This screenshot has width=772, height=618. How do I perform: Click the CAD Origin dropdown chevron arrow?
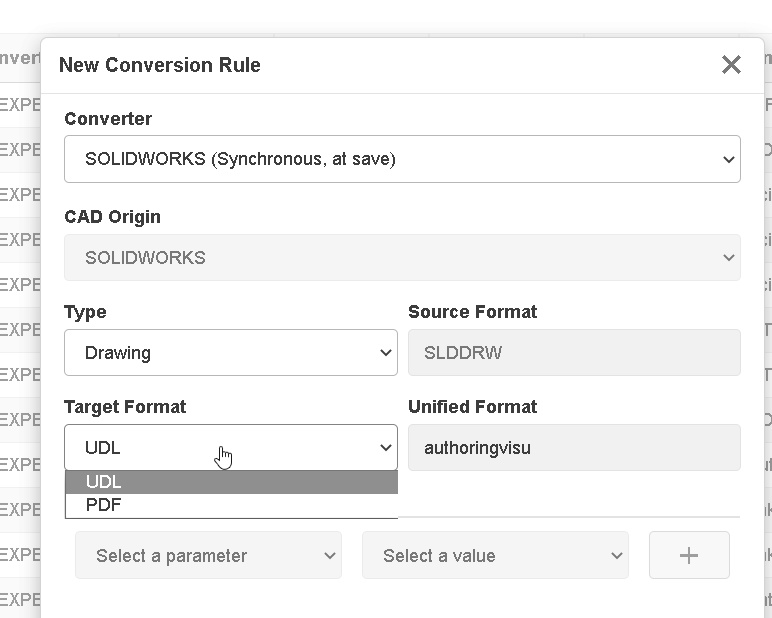click(x=727, y=258)
